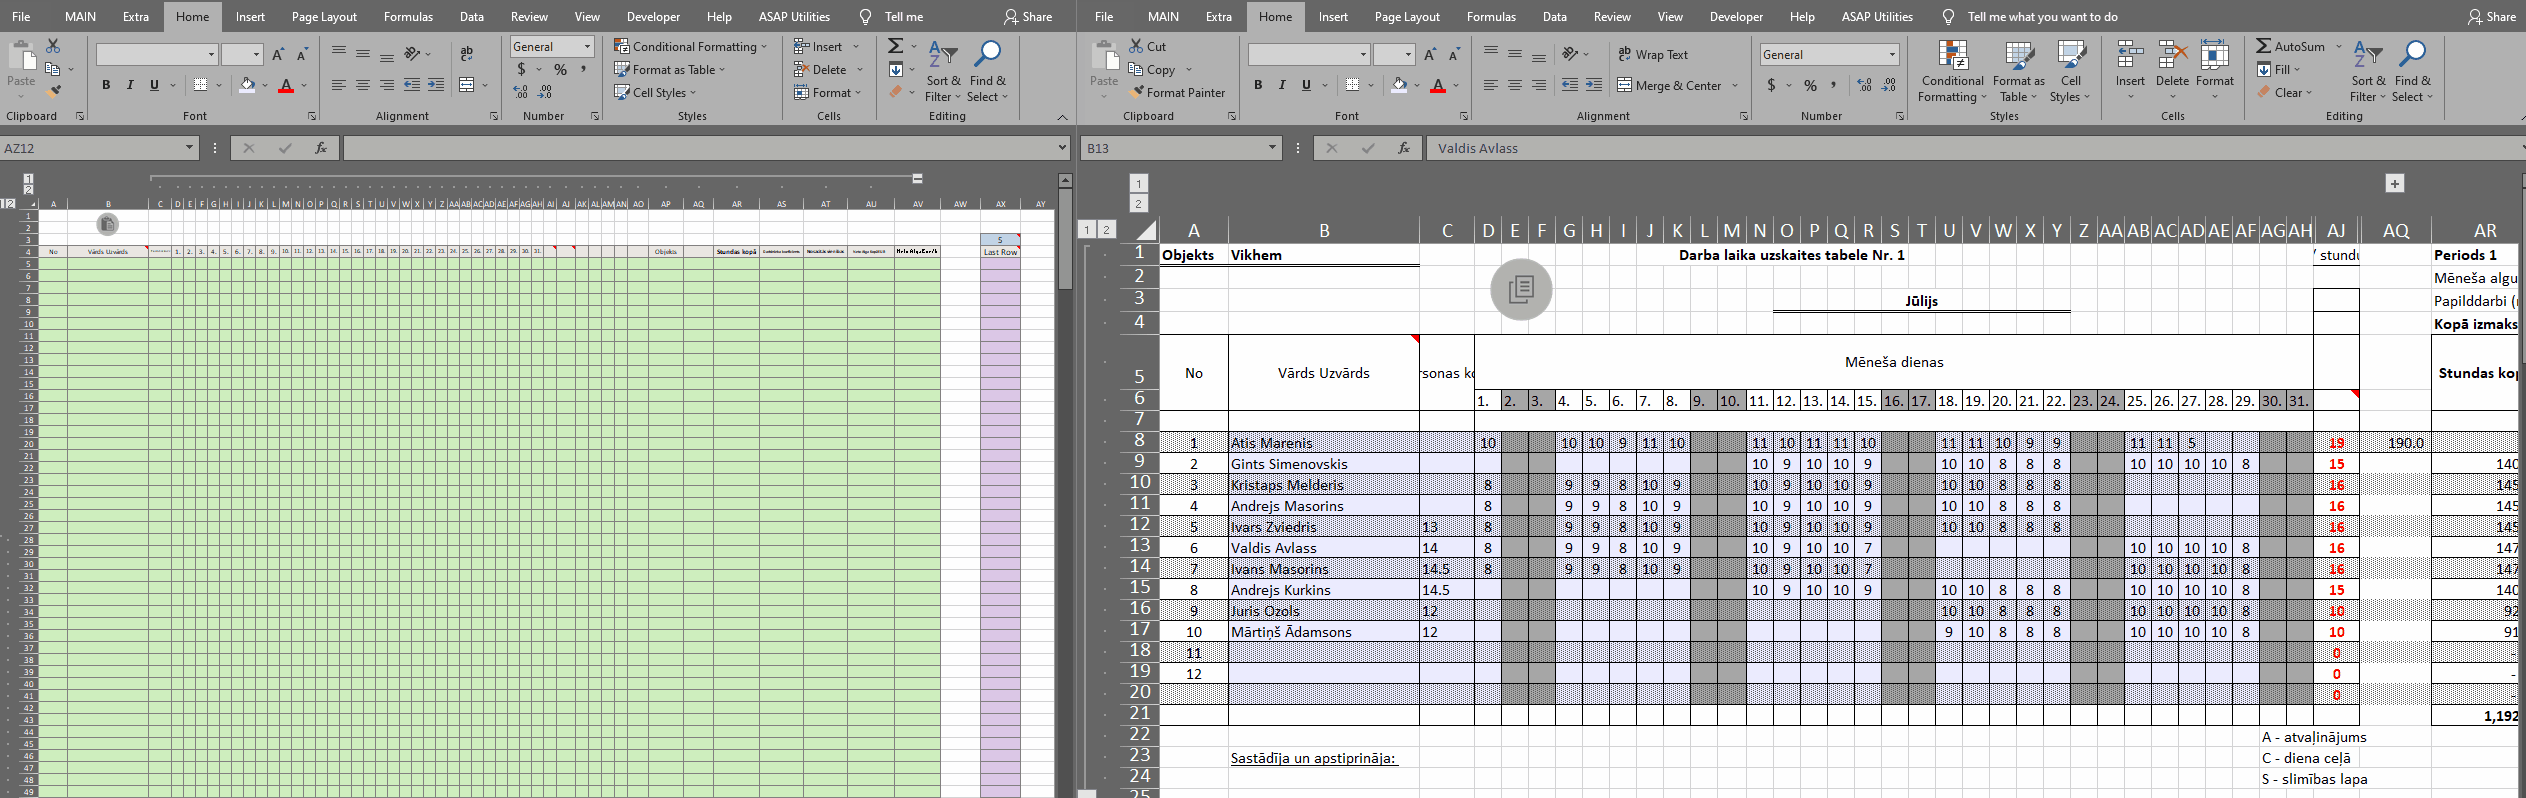
Task: Toggle column outline level 2 on right sheet
Action: 1138,204
